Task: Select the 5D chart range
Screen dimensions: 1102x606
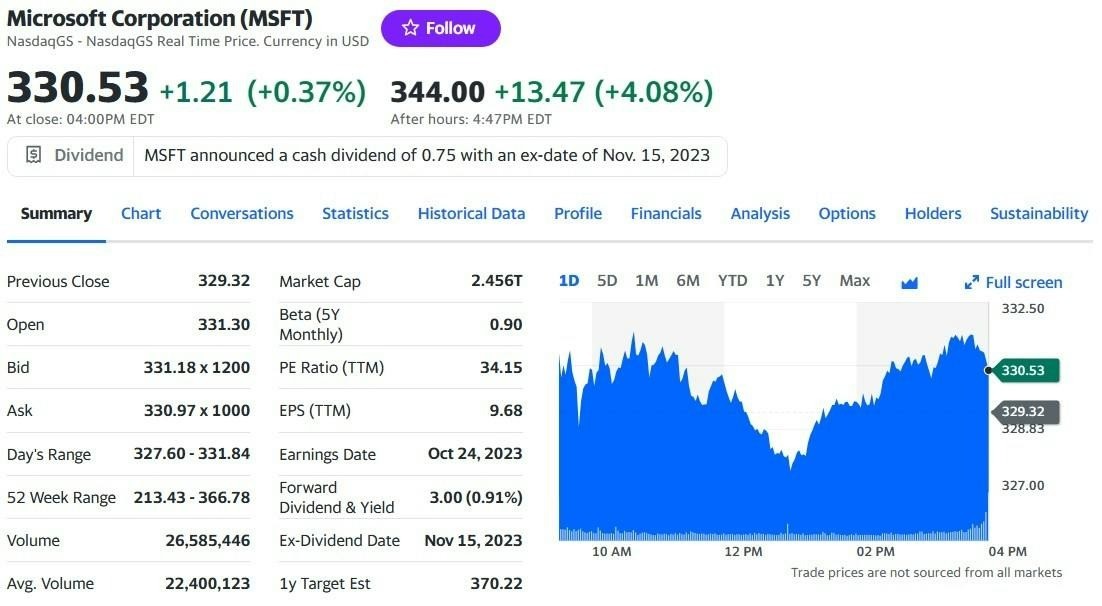Action: (x=607, y=281)
